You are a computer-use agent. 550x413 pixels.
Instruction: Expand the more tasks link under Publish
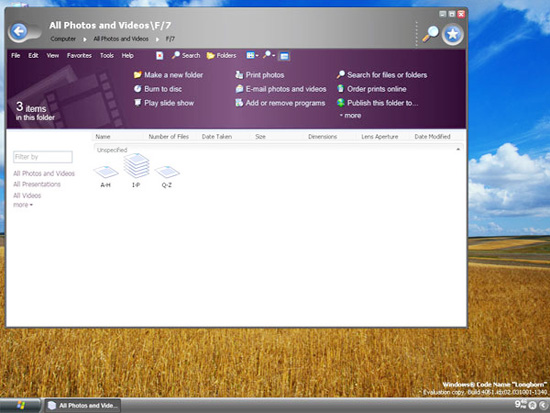pyautogui.click(x=350, y=115)
